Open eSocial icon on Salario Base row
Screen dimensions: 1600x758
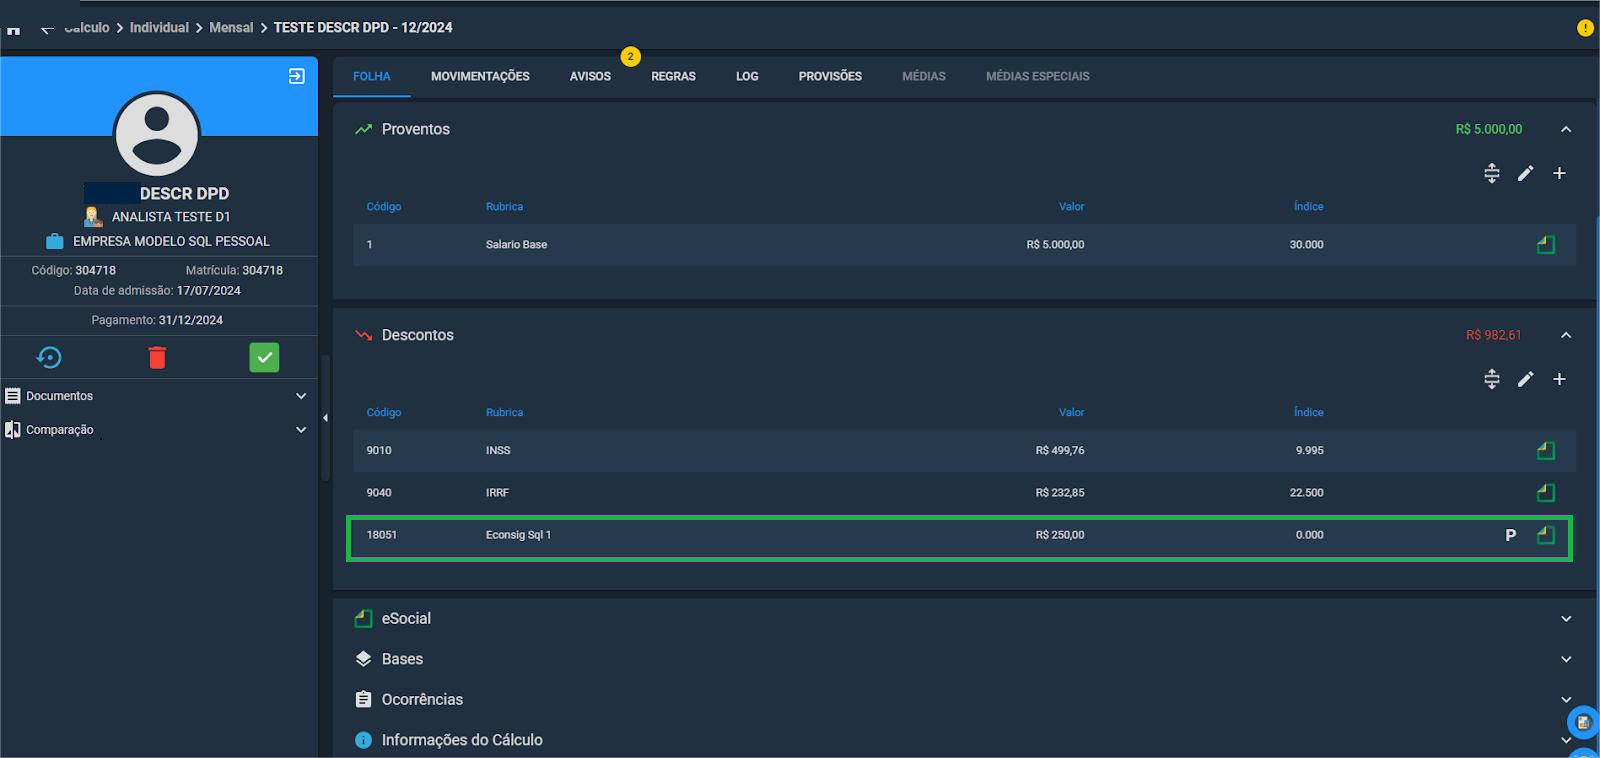click(x=1546, y=244)
